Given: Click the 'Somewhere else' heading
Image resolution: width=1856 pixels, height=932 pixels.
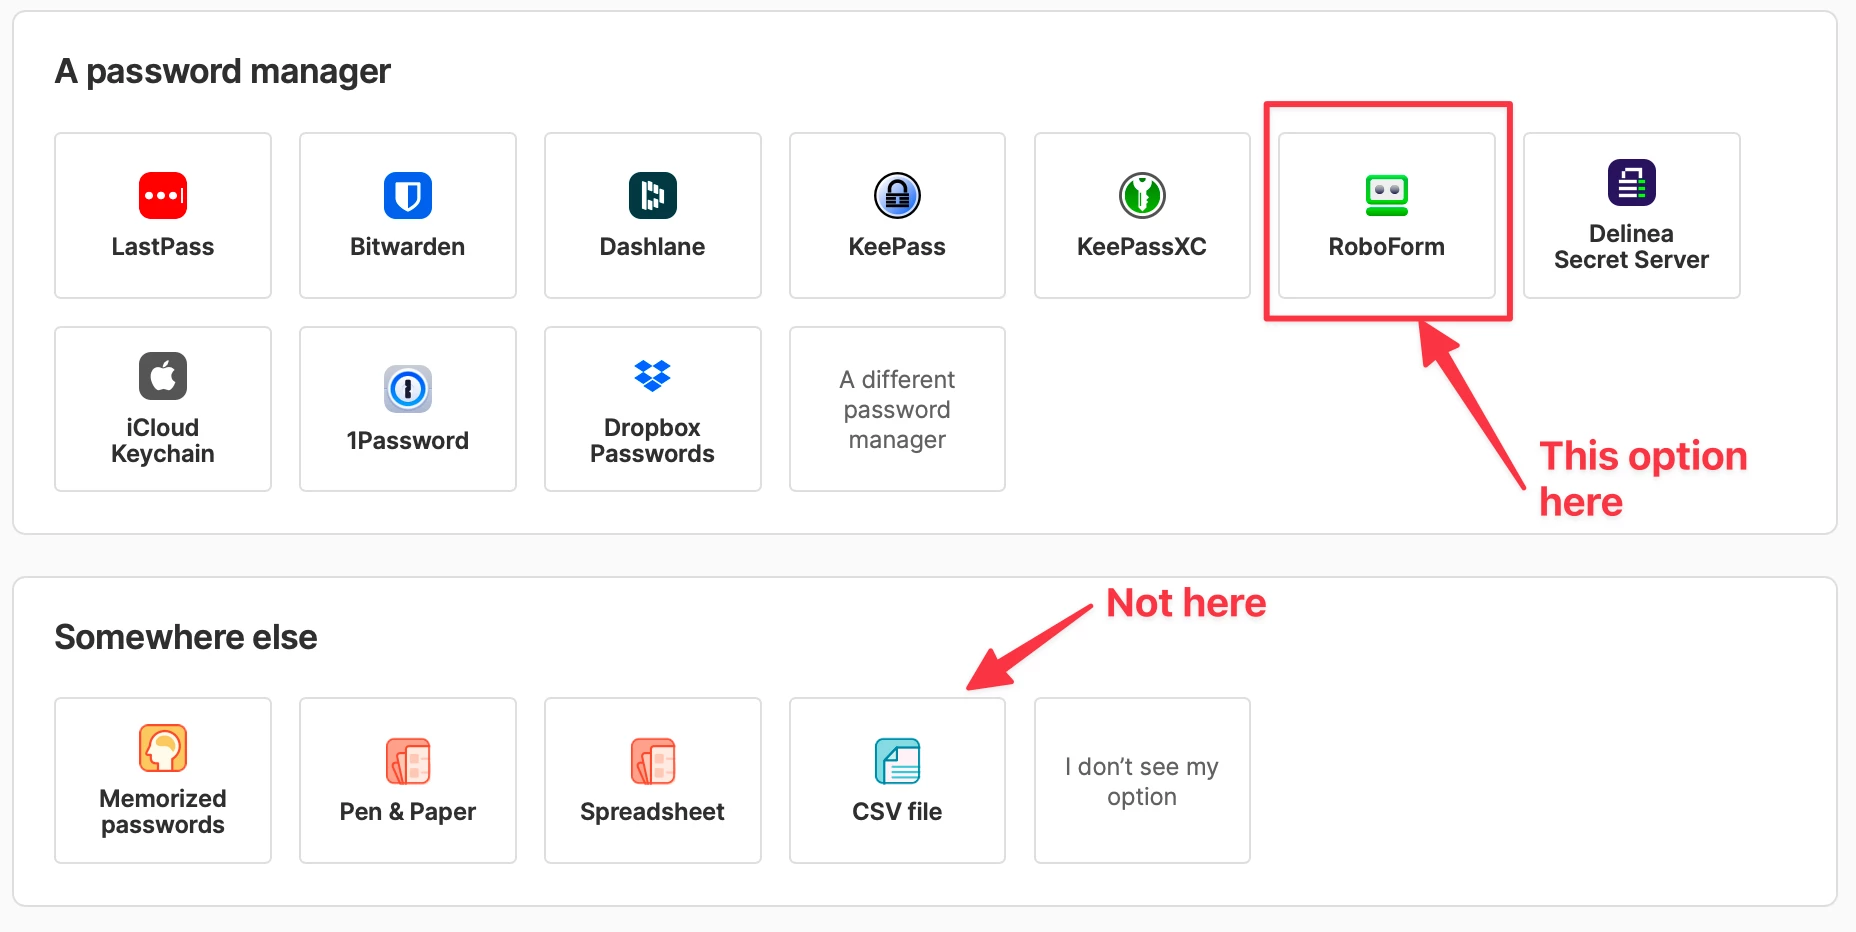Looking at the screenshot, I should [186, 637].
